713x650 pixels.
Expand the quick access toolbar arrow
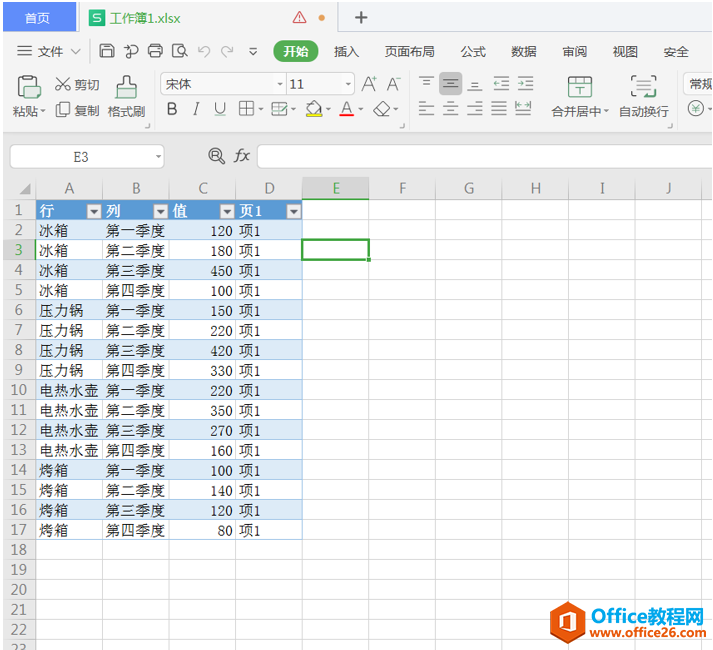click(x=253, y=52)
